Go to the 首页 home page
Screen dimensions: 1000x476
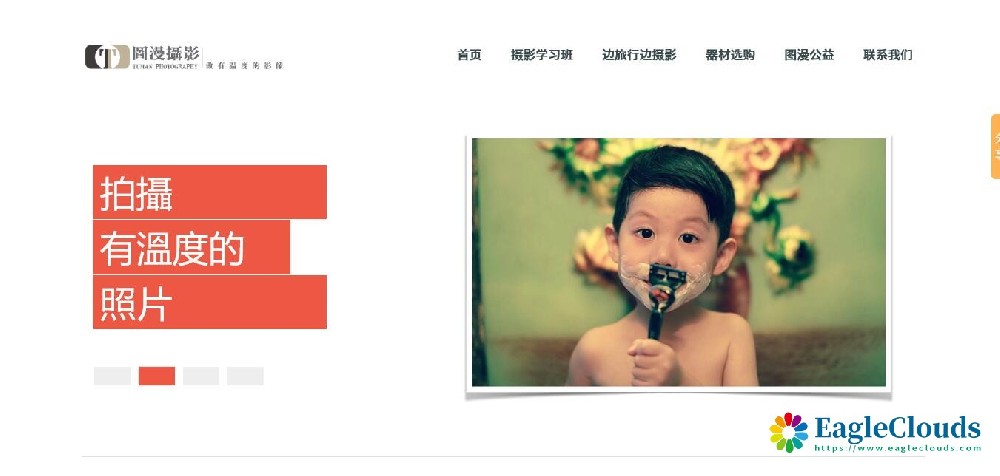(x=469, y=55)
